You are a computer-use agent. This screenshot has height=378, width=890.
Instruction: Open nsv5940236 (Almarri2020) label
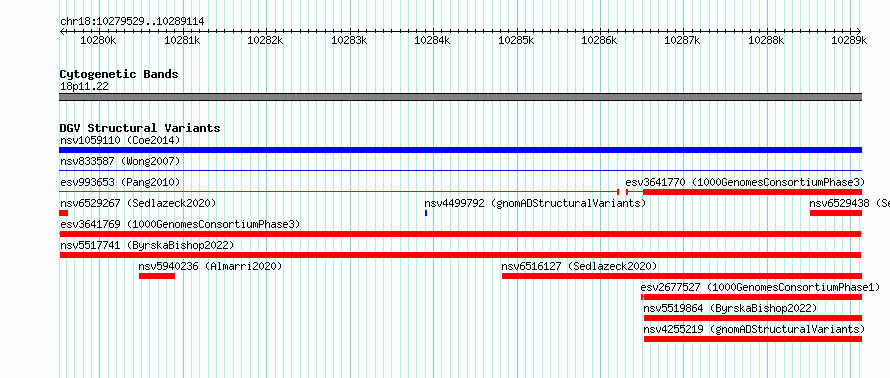pyautogui.click(x=210, y=266)
